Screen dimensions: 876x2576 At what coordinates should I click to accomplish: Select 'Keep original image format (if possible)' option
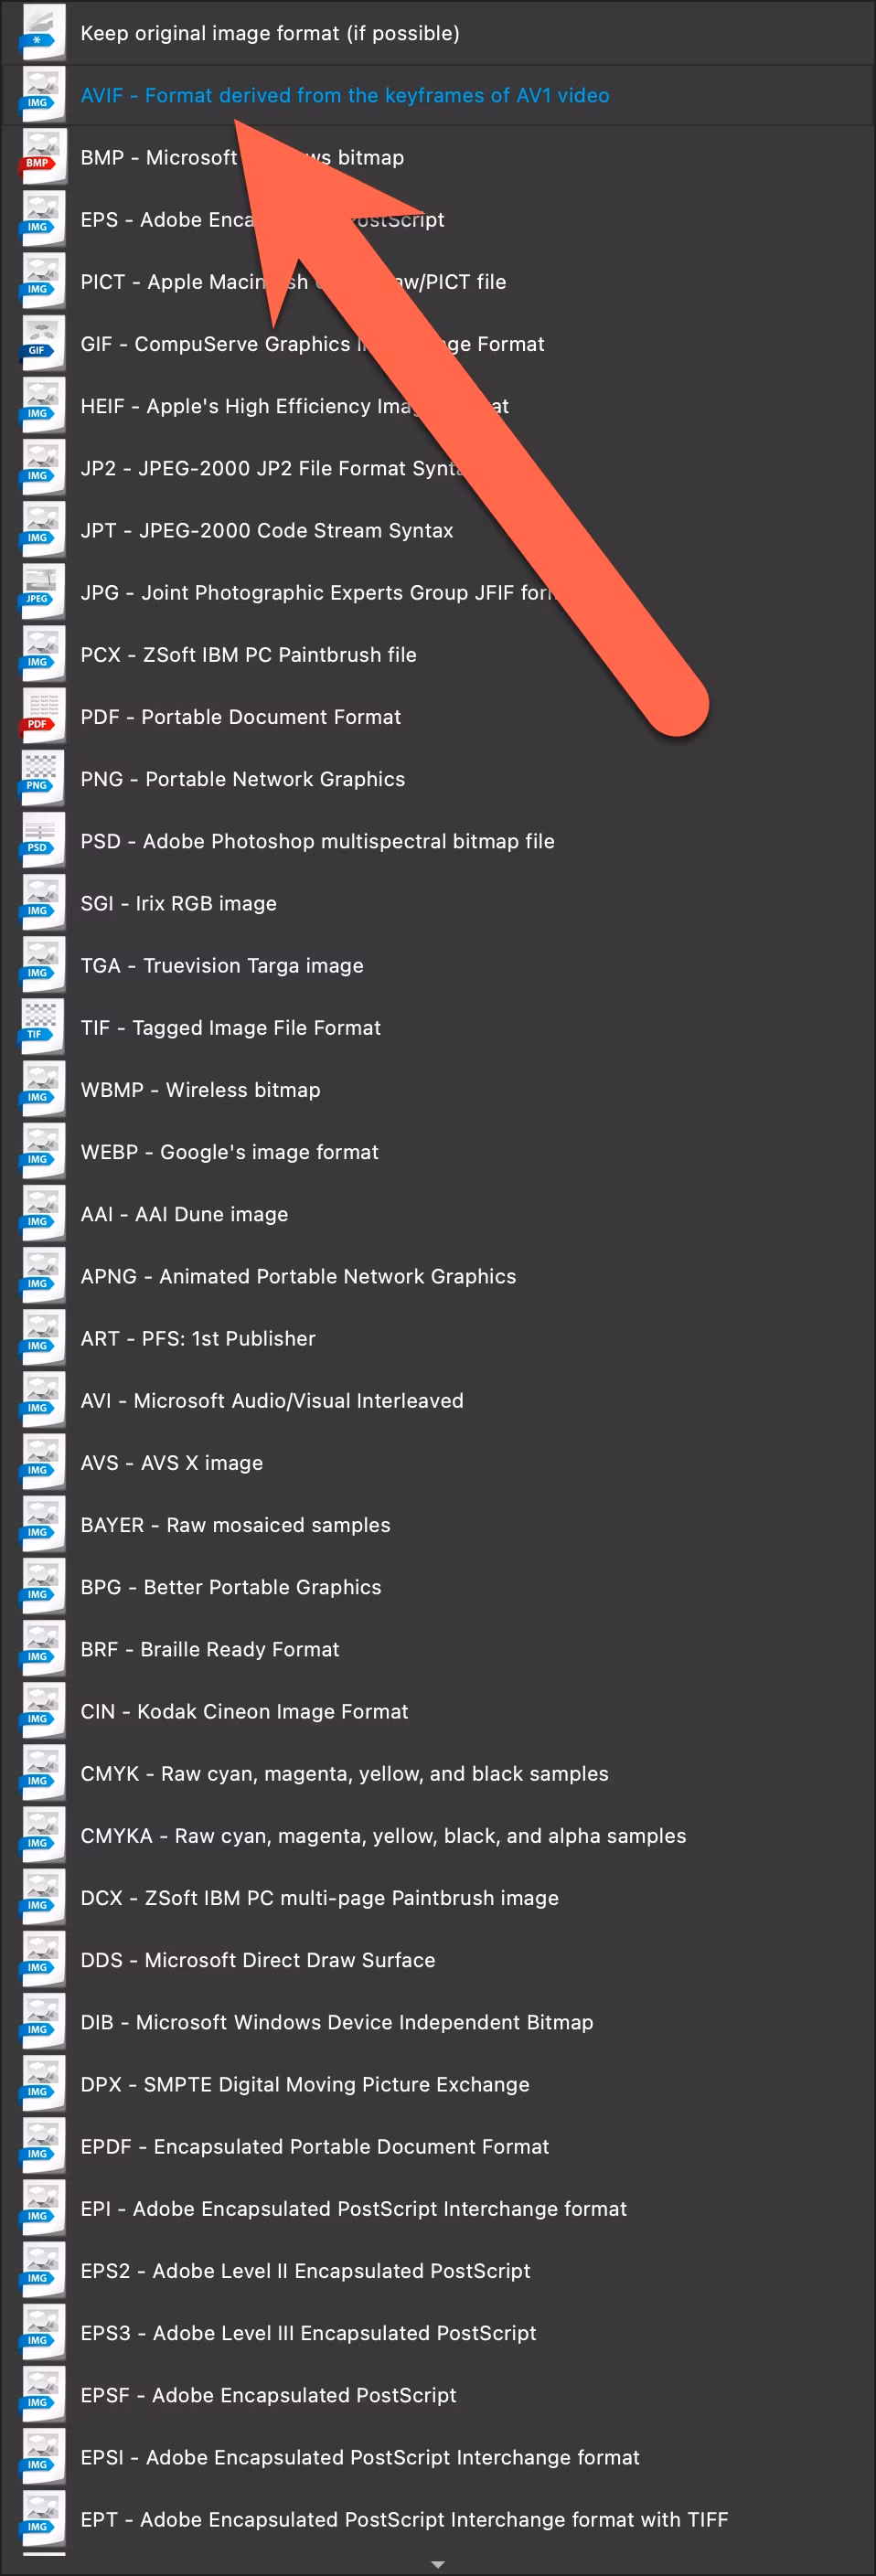pos(438,33)
